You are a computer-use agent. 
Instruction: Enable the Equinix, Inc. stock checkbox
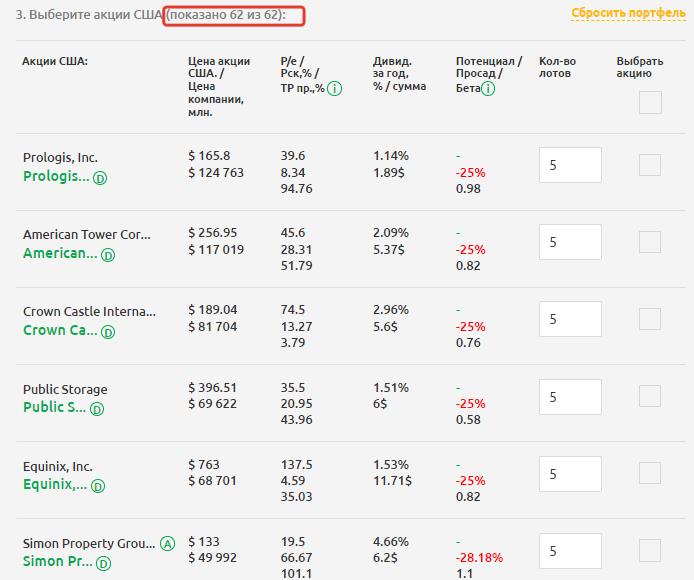click(650, 473)
